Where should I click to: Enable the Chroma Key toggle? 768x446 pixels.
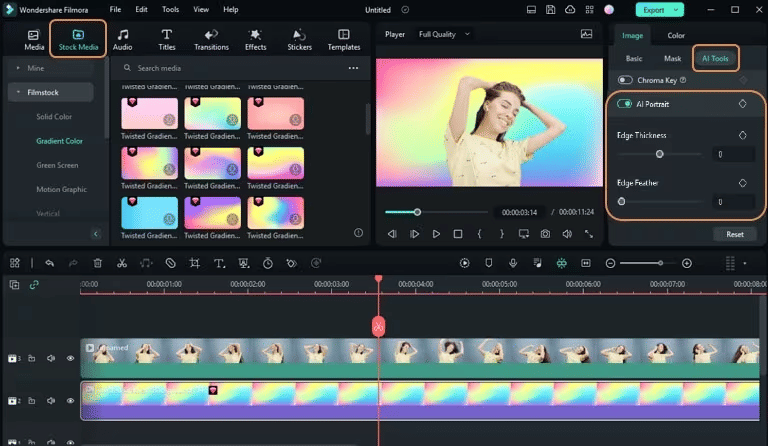coord(625,80)
